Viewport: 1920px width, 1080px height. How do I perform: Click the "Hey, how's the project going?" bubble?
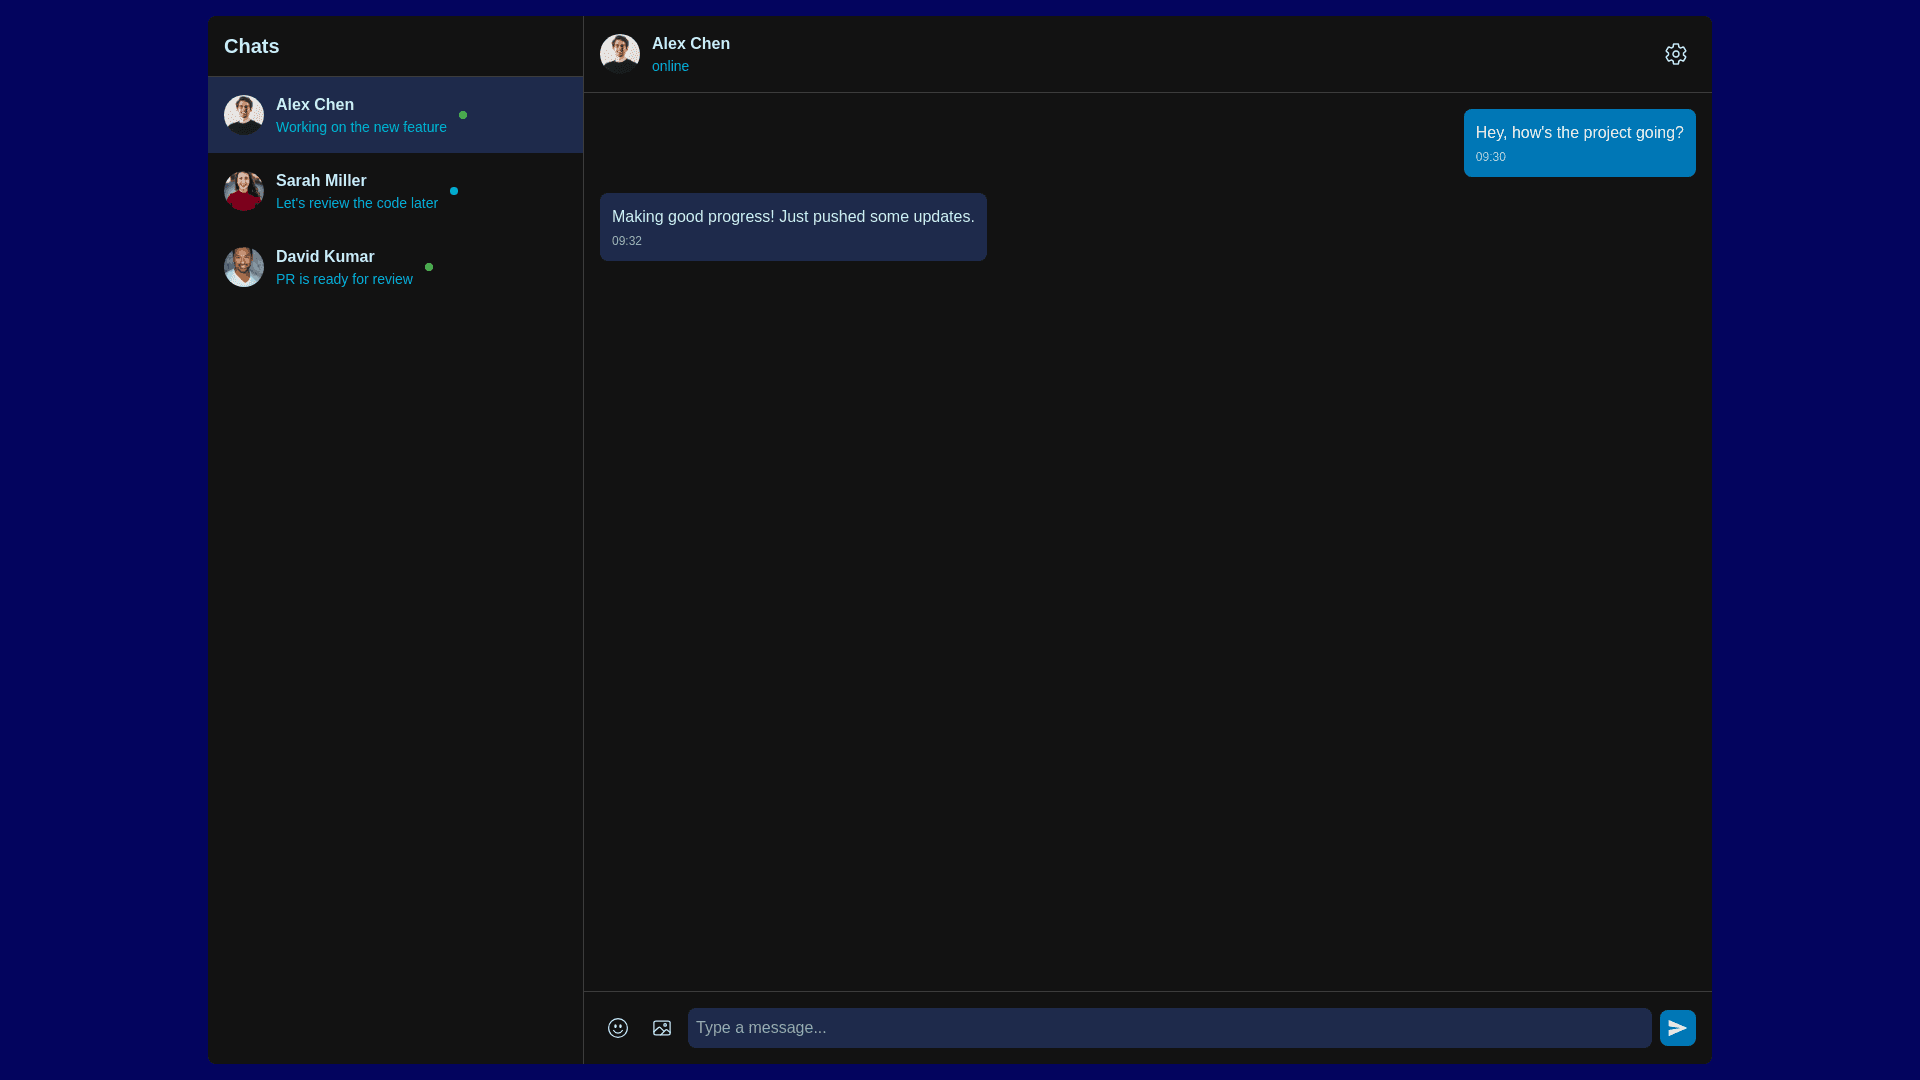(1579, 142)
